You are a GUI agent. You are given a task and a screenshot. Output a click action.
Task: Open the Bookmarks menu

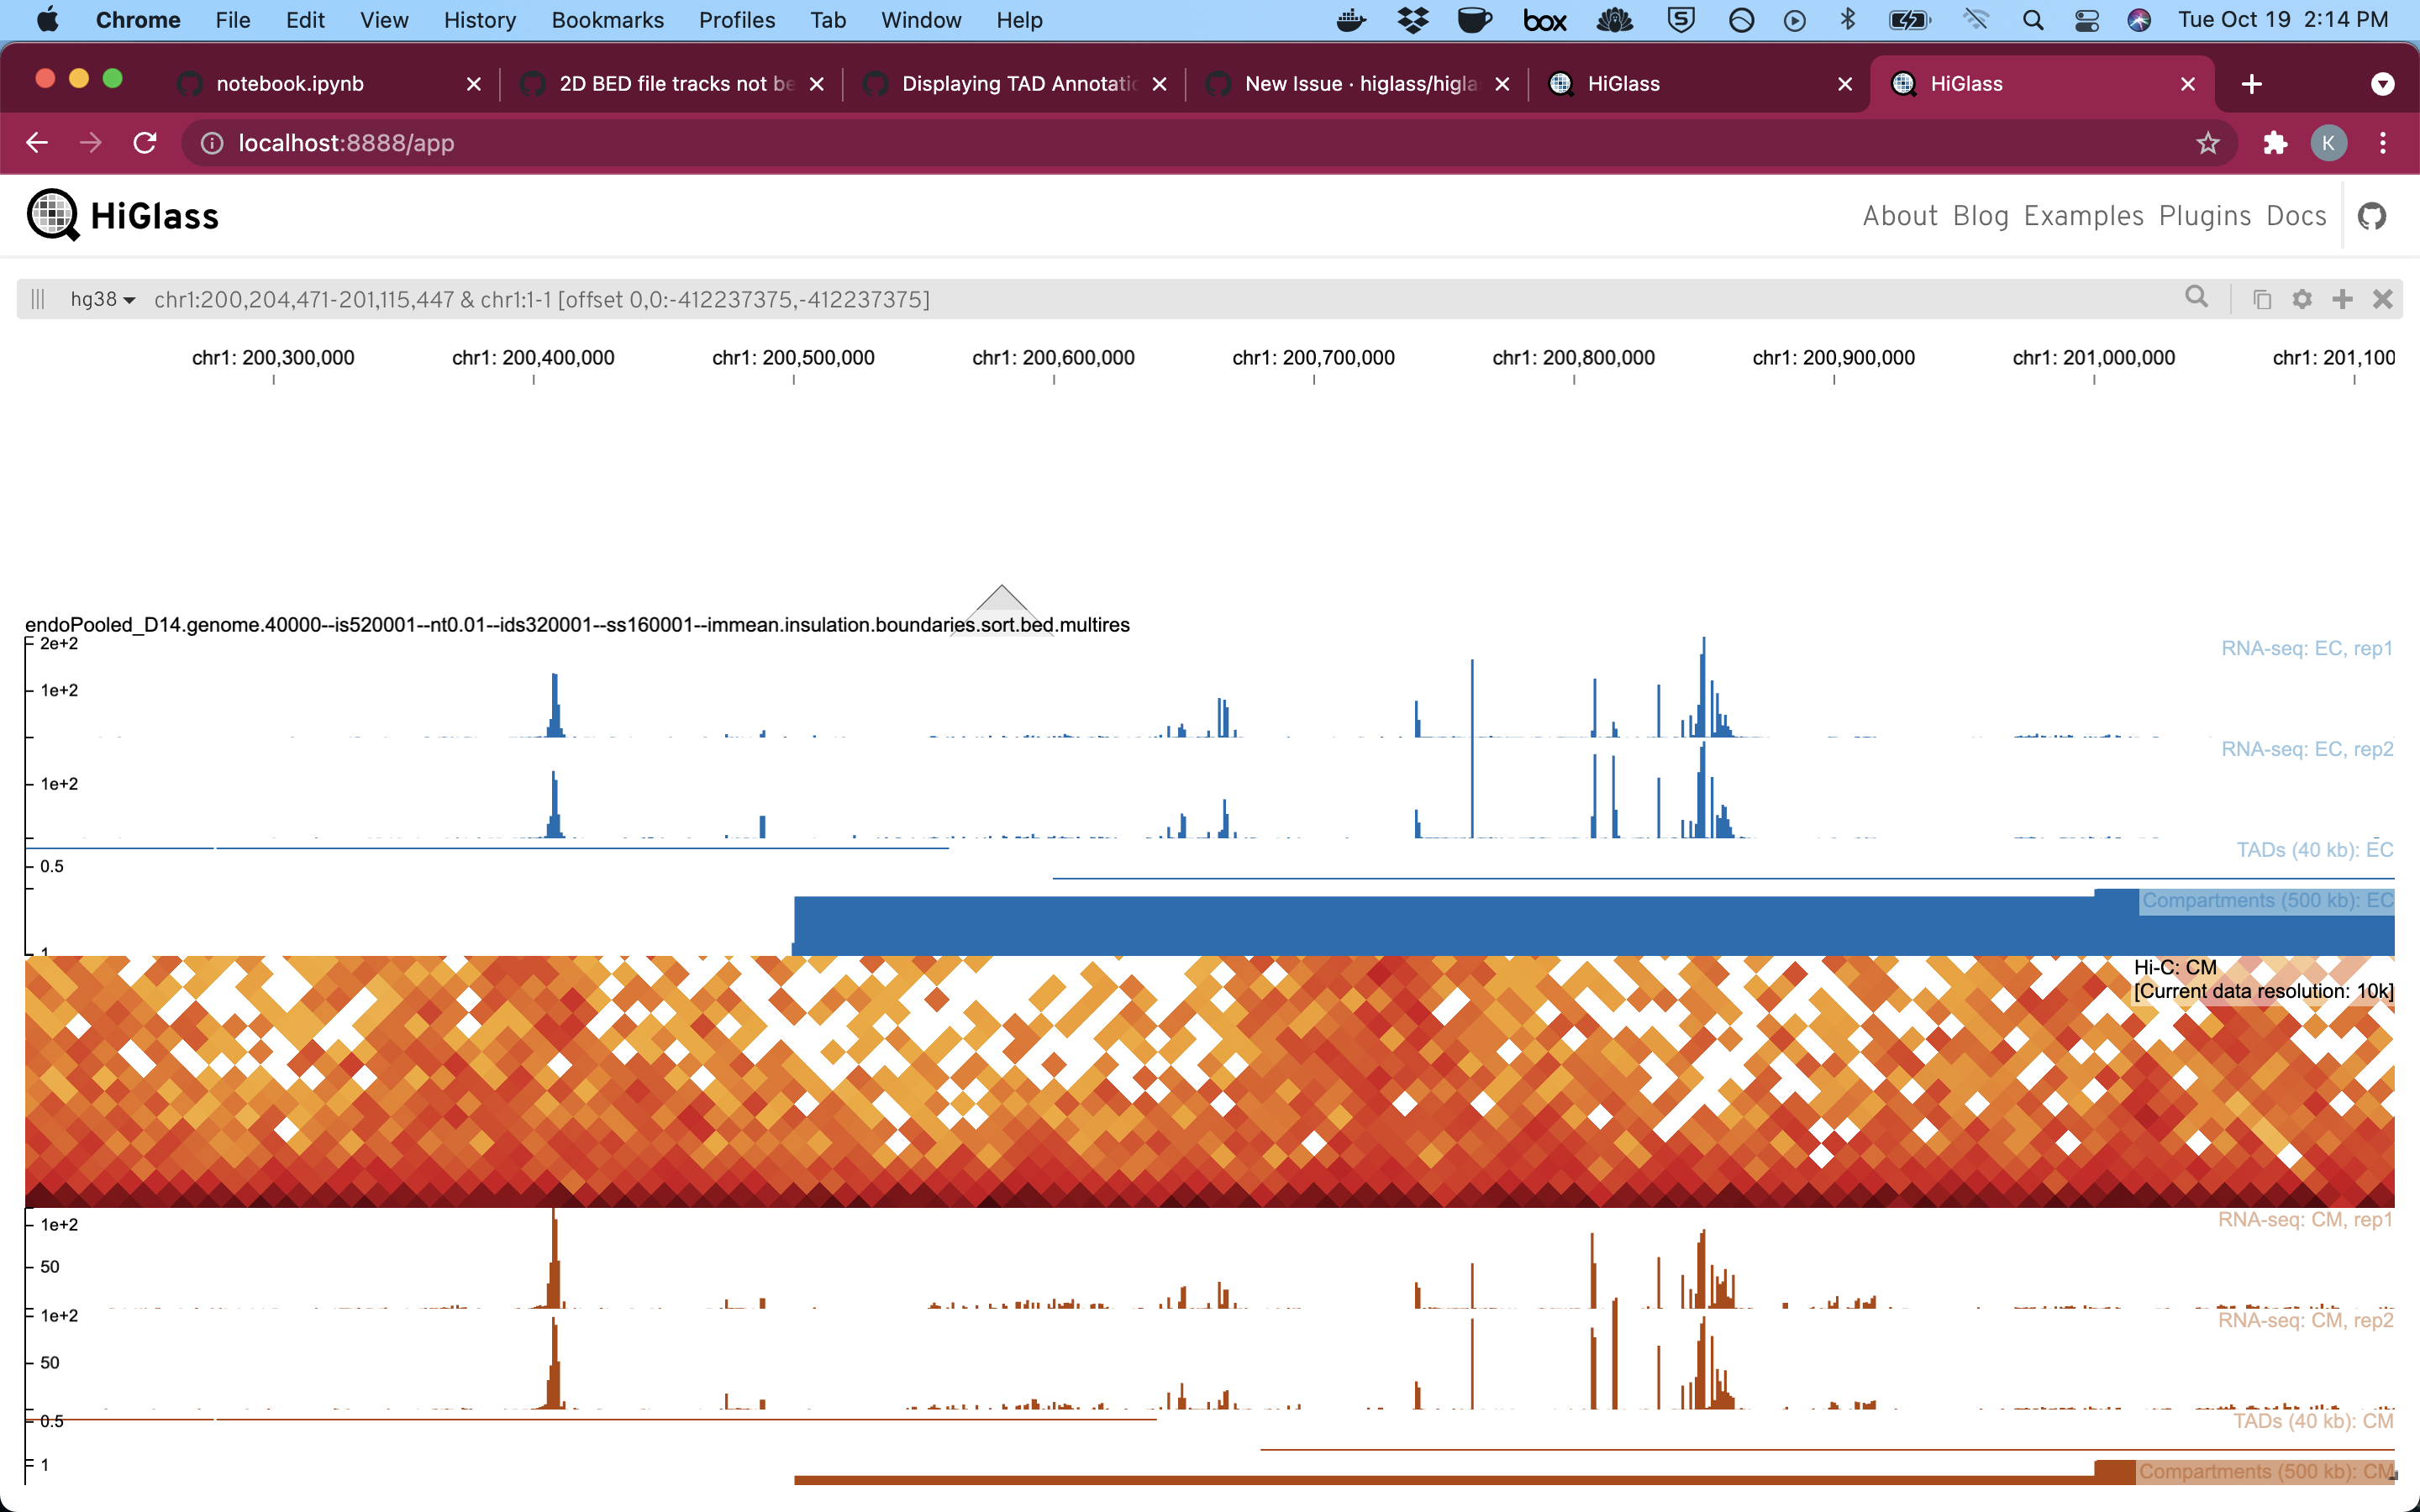pyautogui.click(x=607, y=19)
